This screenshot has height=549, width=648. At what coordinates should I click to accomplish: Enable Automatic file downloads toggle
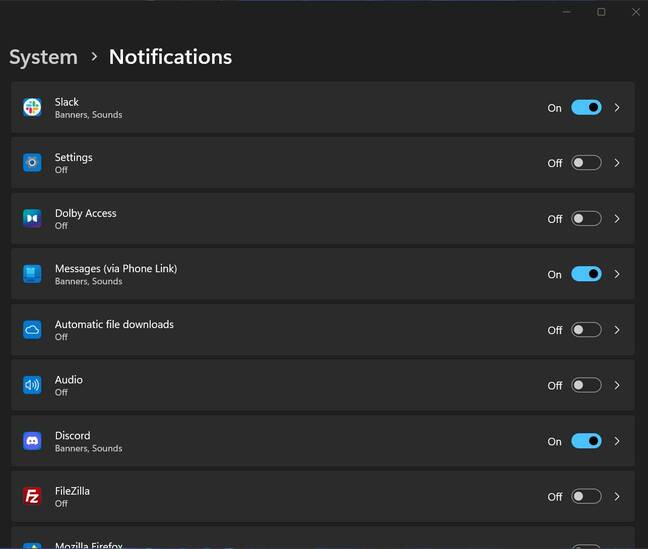[x=586, y=330]
